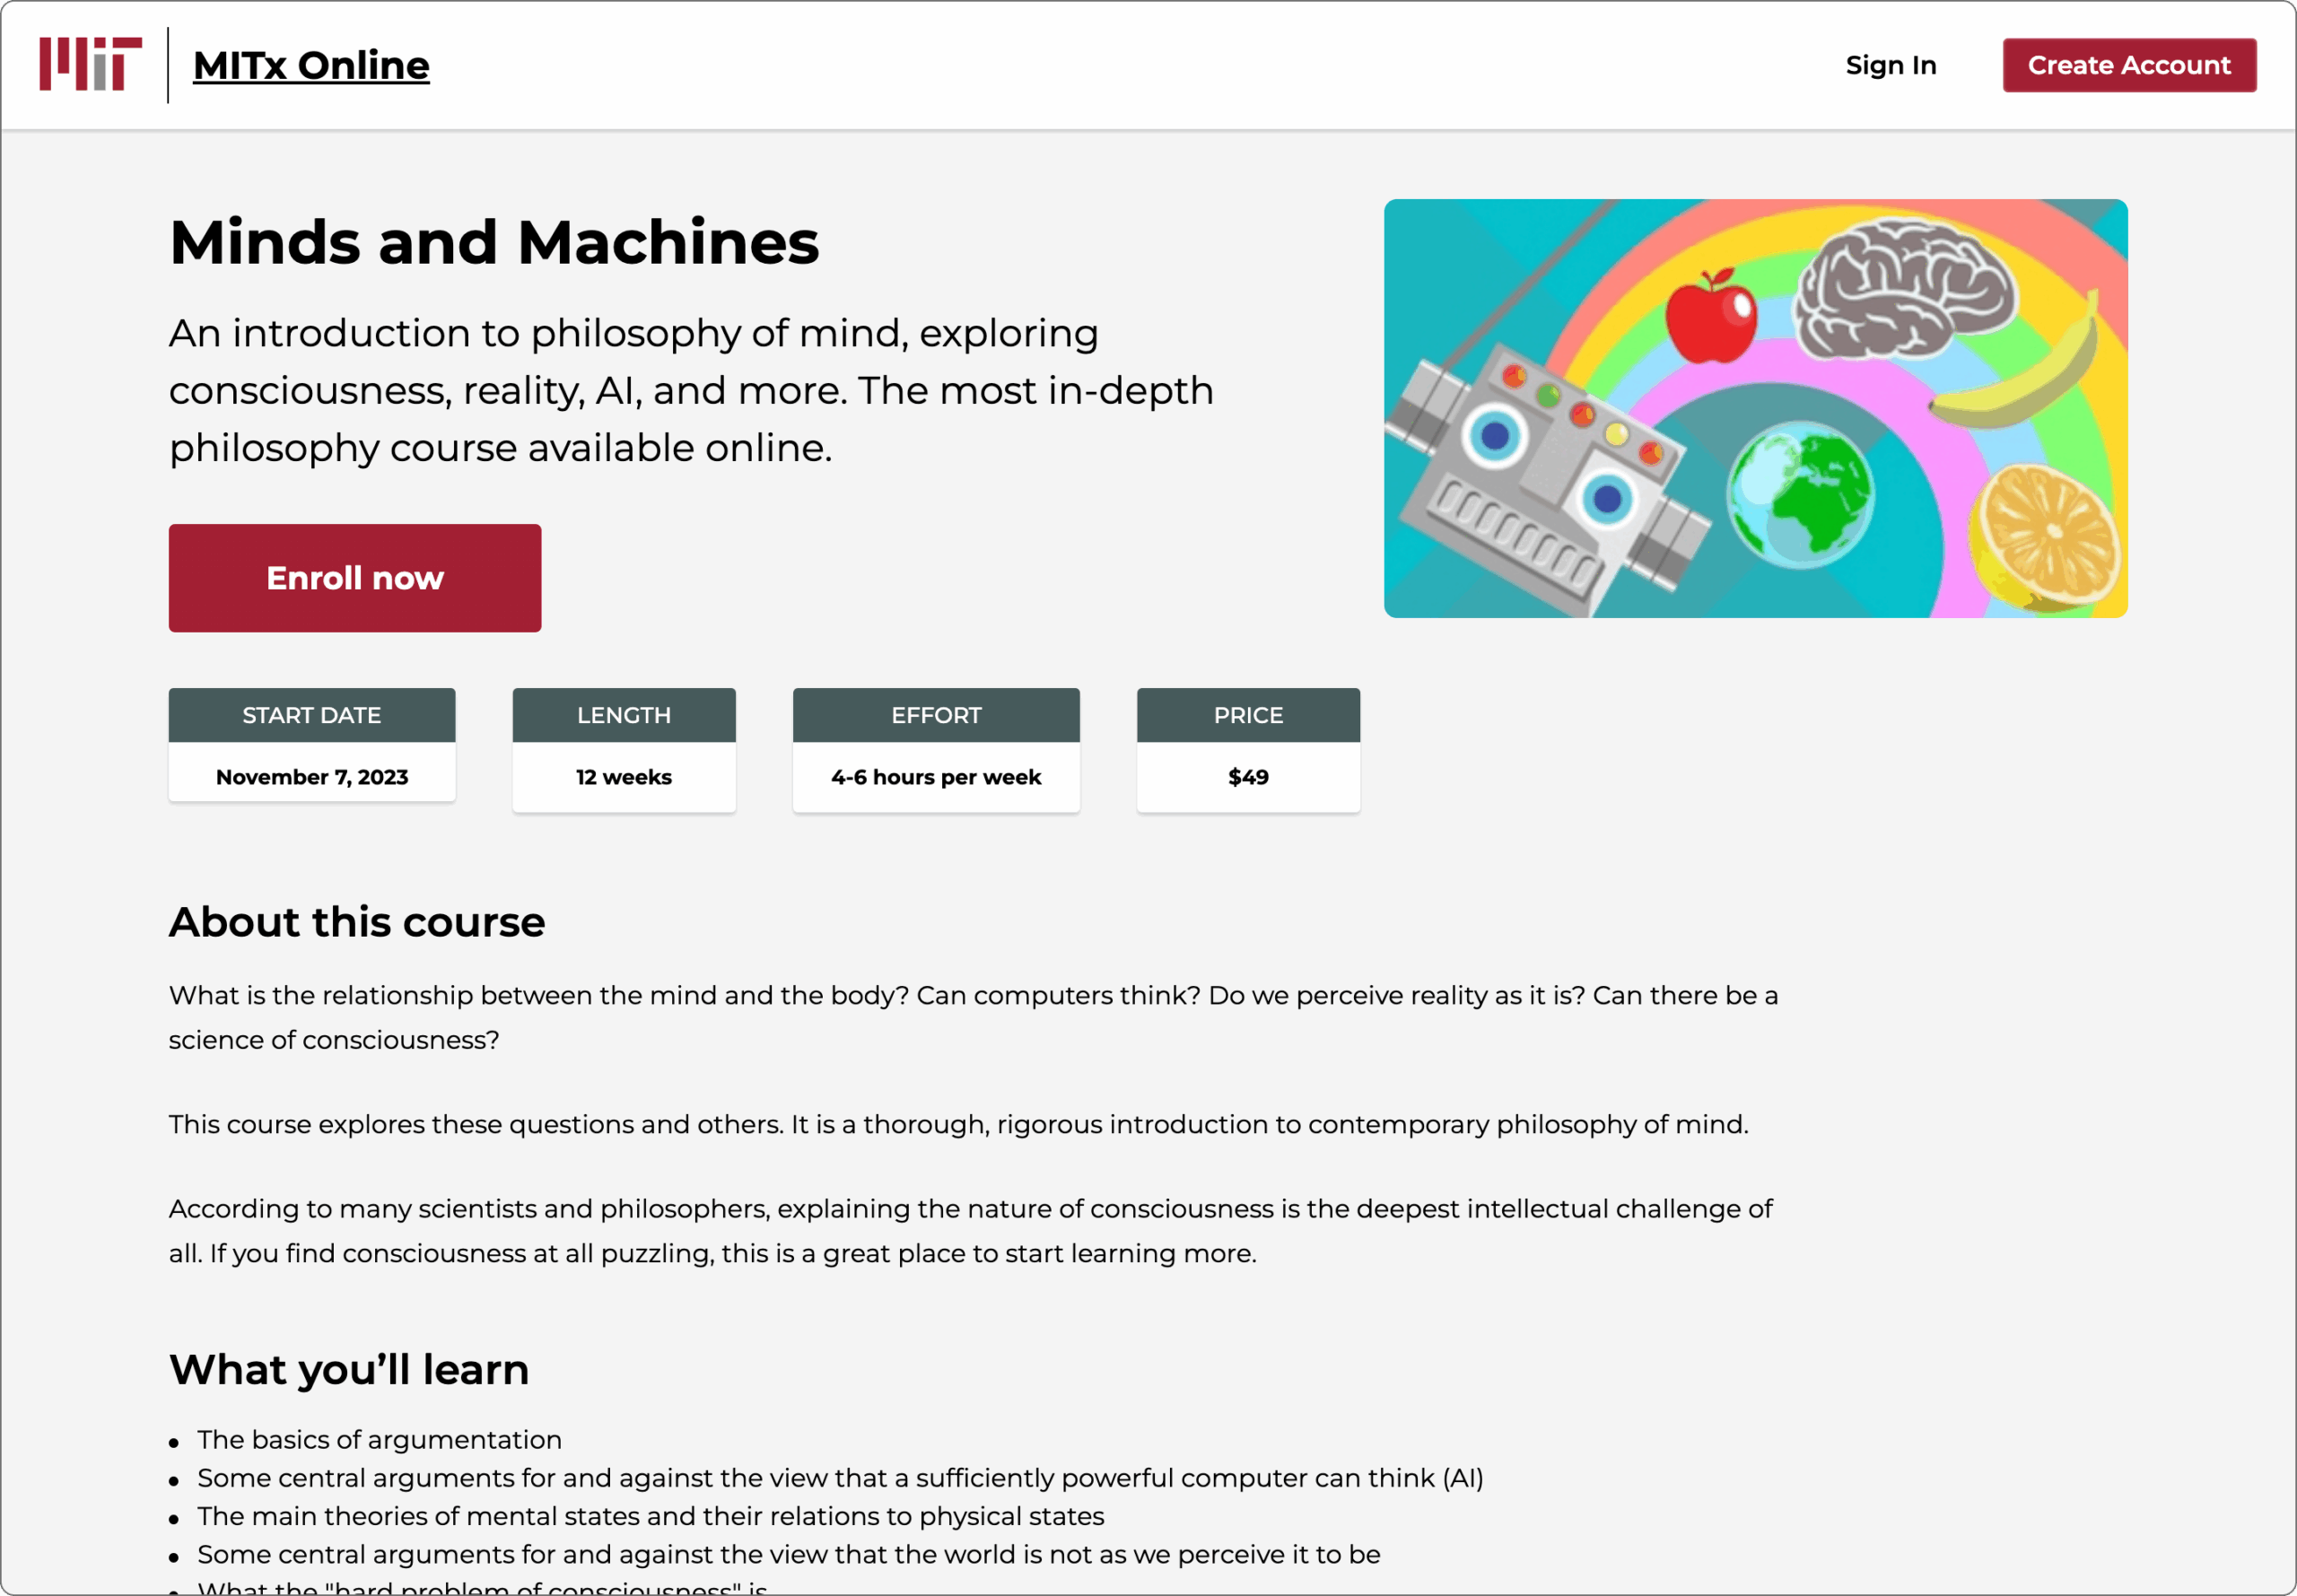Screen dimensions: 2297x1596
Task: Click the START DATE card header
Action: [x=311, y=715]
